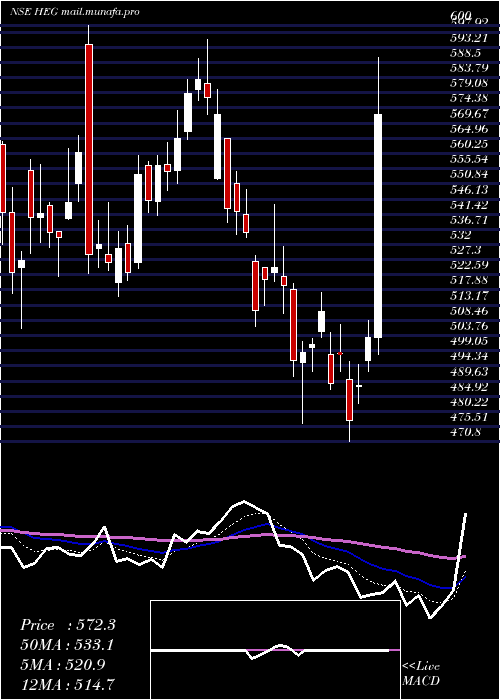Click the 532 axis label
This screenshot has width=500, height=700.
pyautogui.click(x=461, y=235)
